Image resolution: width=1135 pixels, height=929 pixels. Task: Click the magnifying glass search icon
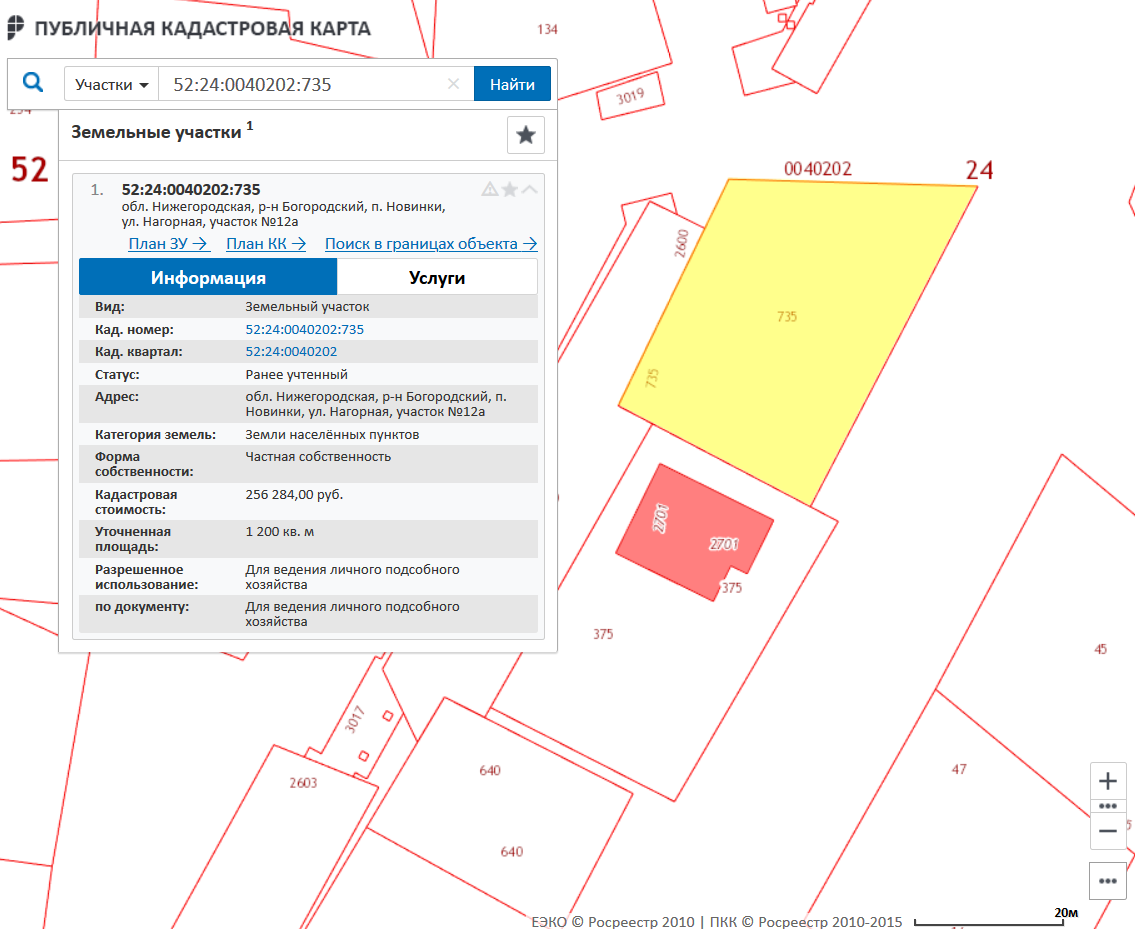33,83
